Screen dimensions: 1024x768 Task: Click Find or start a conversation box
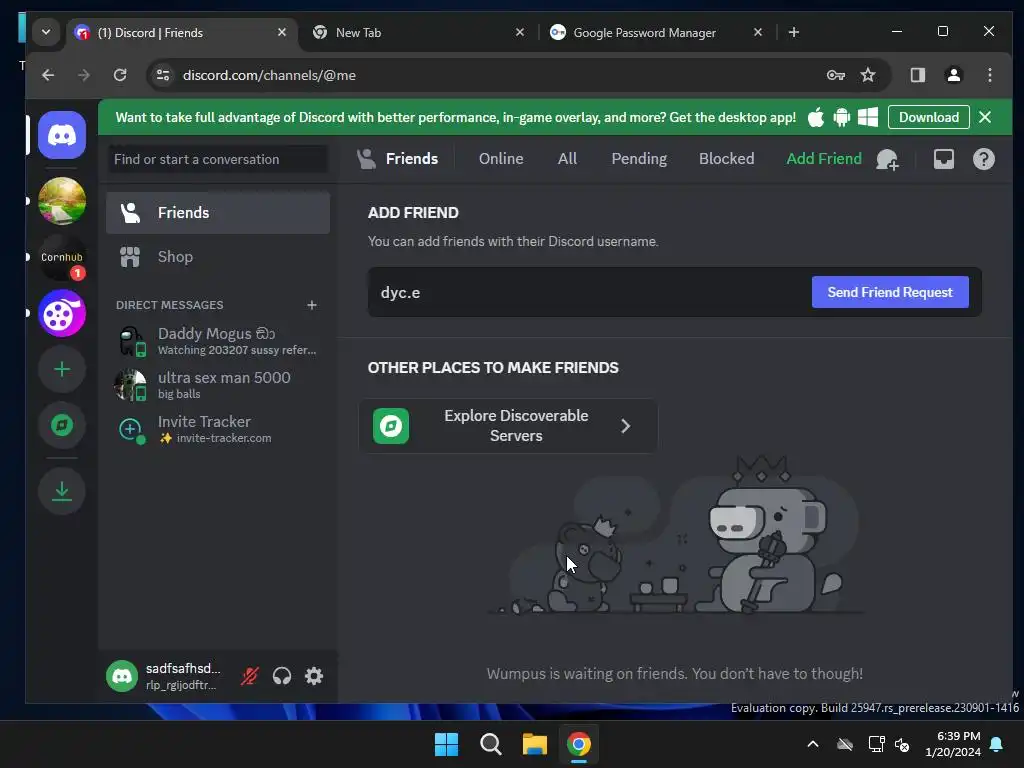pyautogui.click(x=218, y=159)
